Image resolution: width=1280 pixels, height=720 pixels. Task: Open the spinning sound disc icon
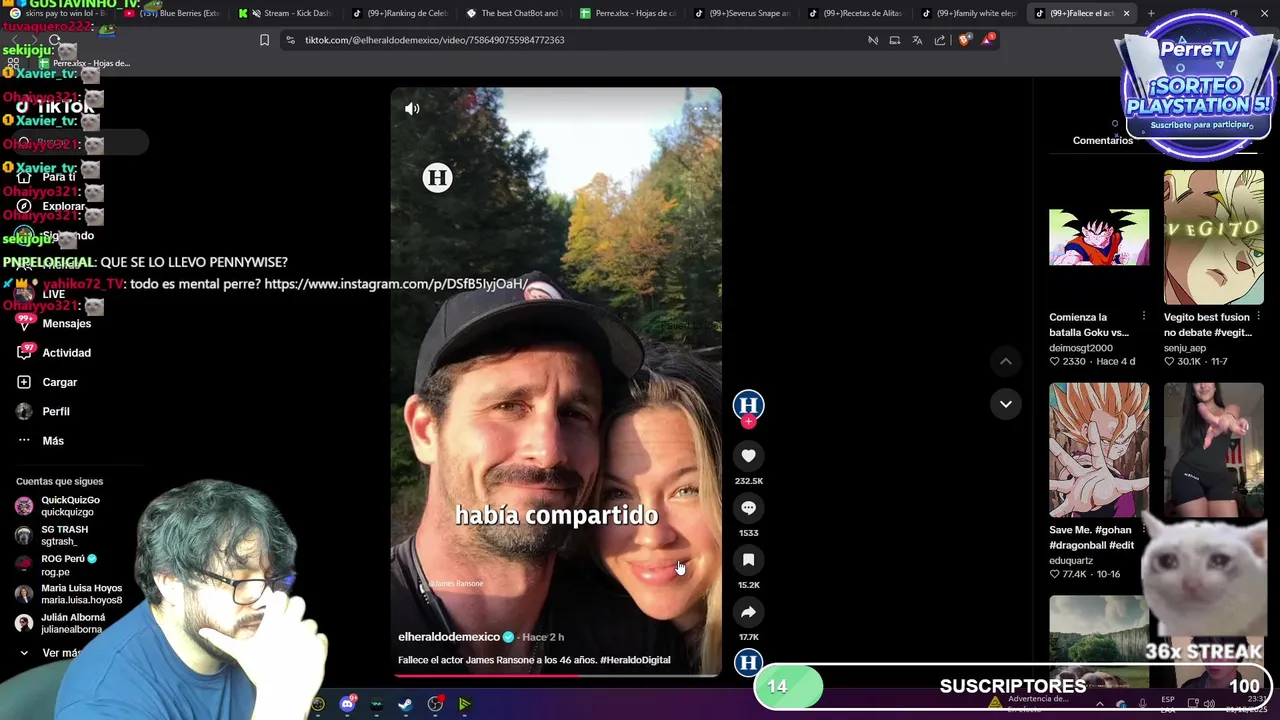748,662
